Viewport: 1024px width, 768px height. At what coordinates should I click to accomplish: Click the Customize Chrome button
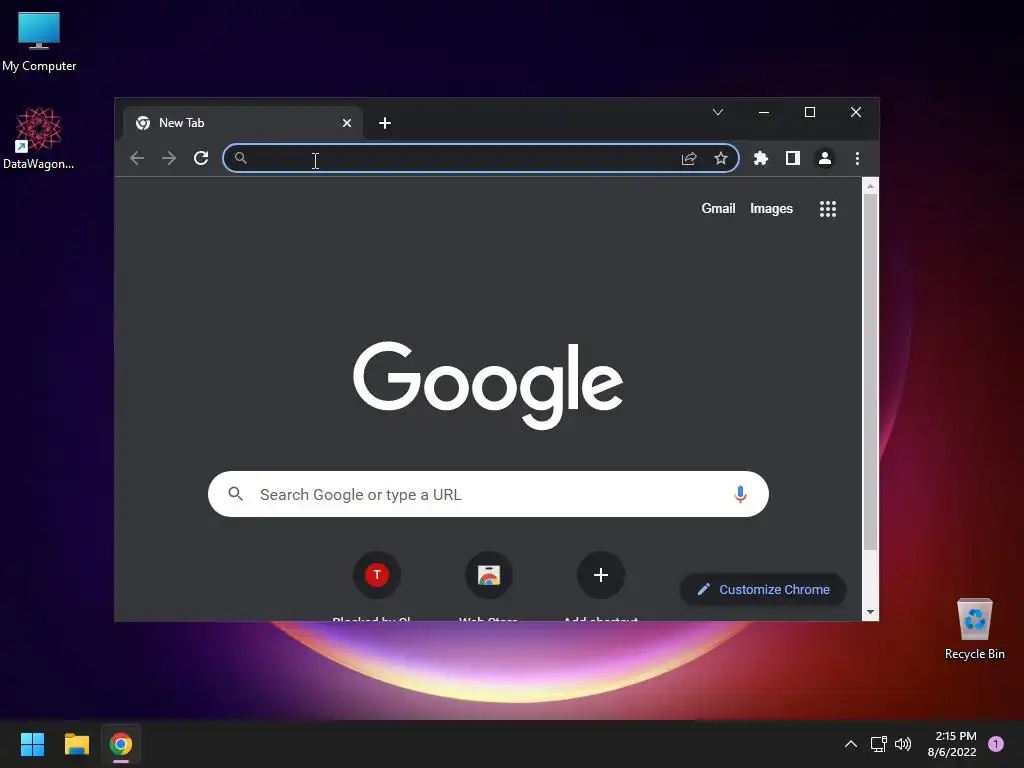pos(763,590)
